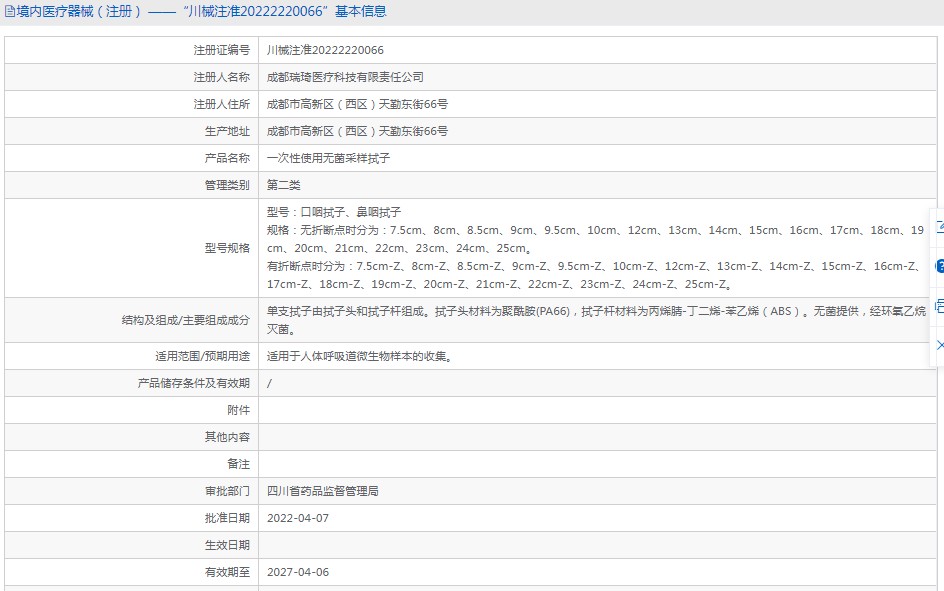Click the label 产品名称

[227, 158]
